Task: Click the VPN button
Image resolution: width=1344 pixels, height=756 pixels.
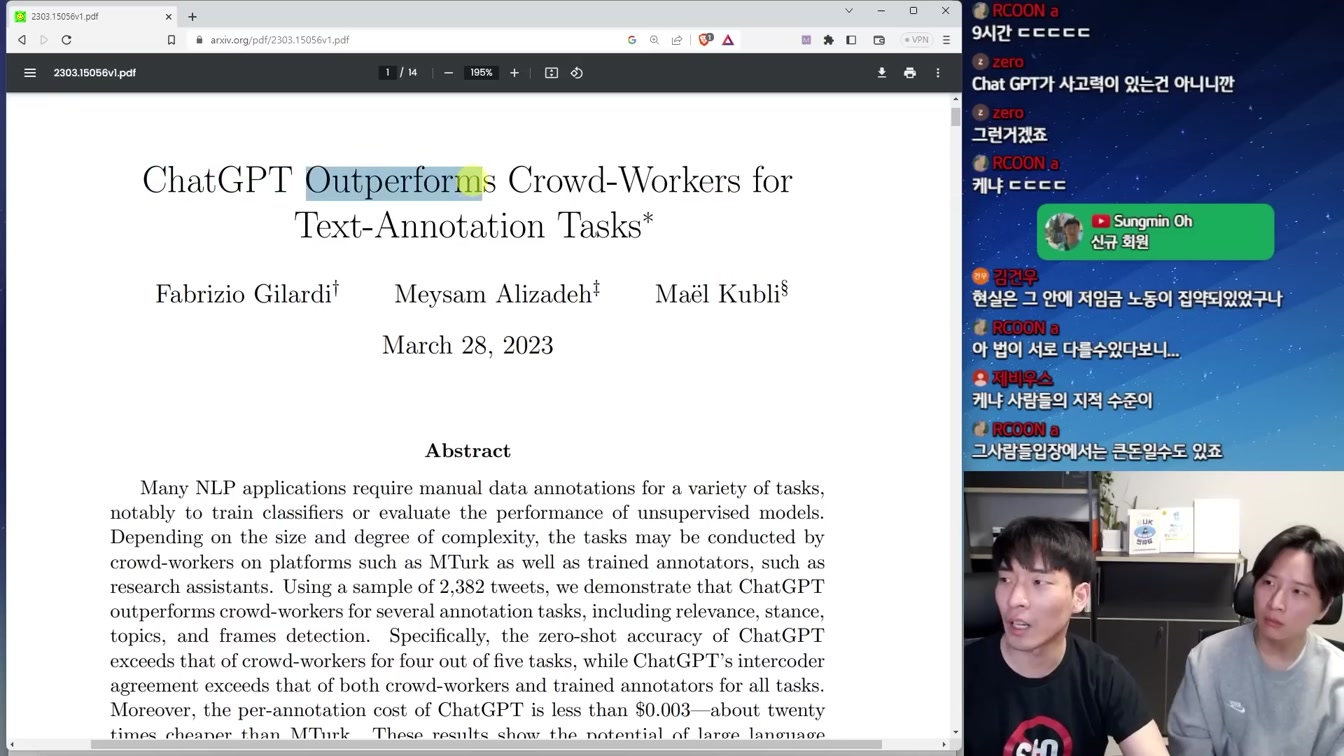Action: tap(916, 40)
